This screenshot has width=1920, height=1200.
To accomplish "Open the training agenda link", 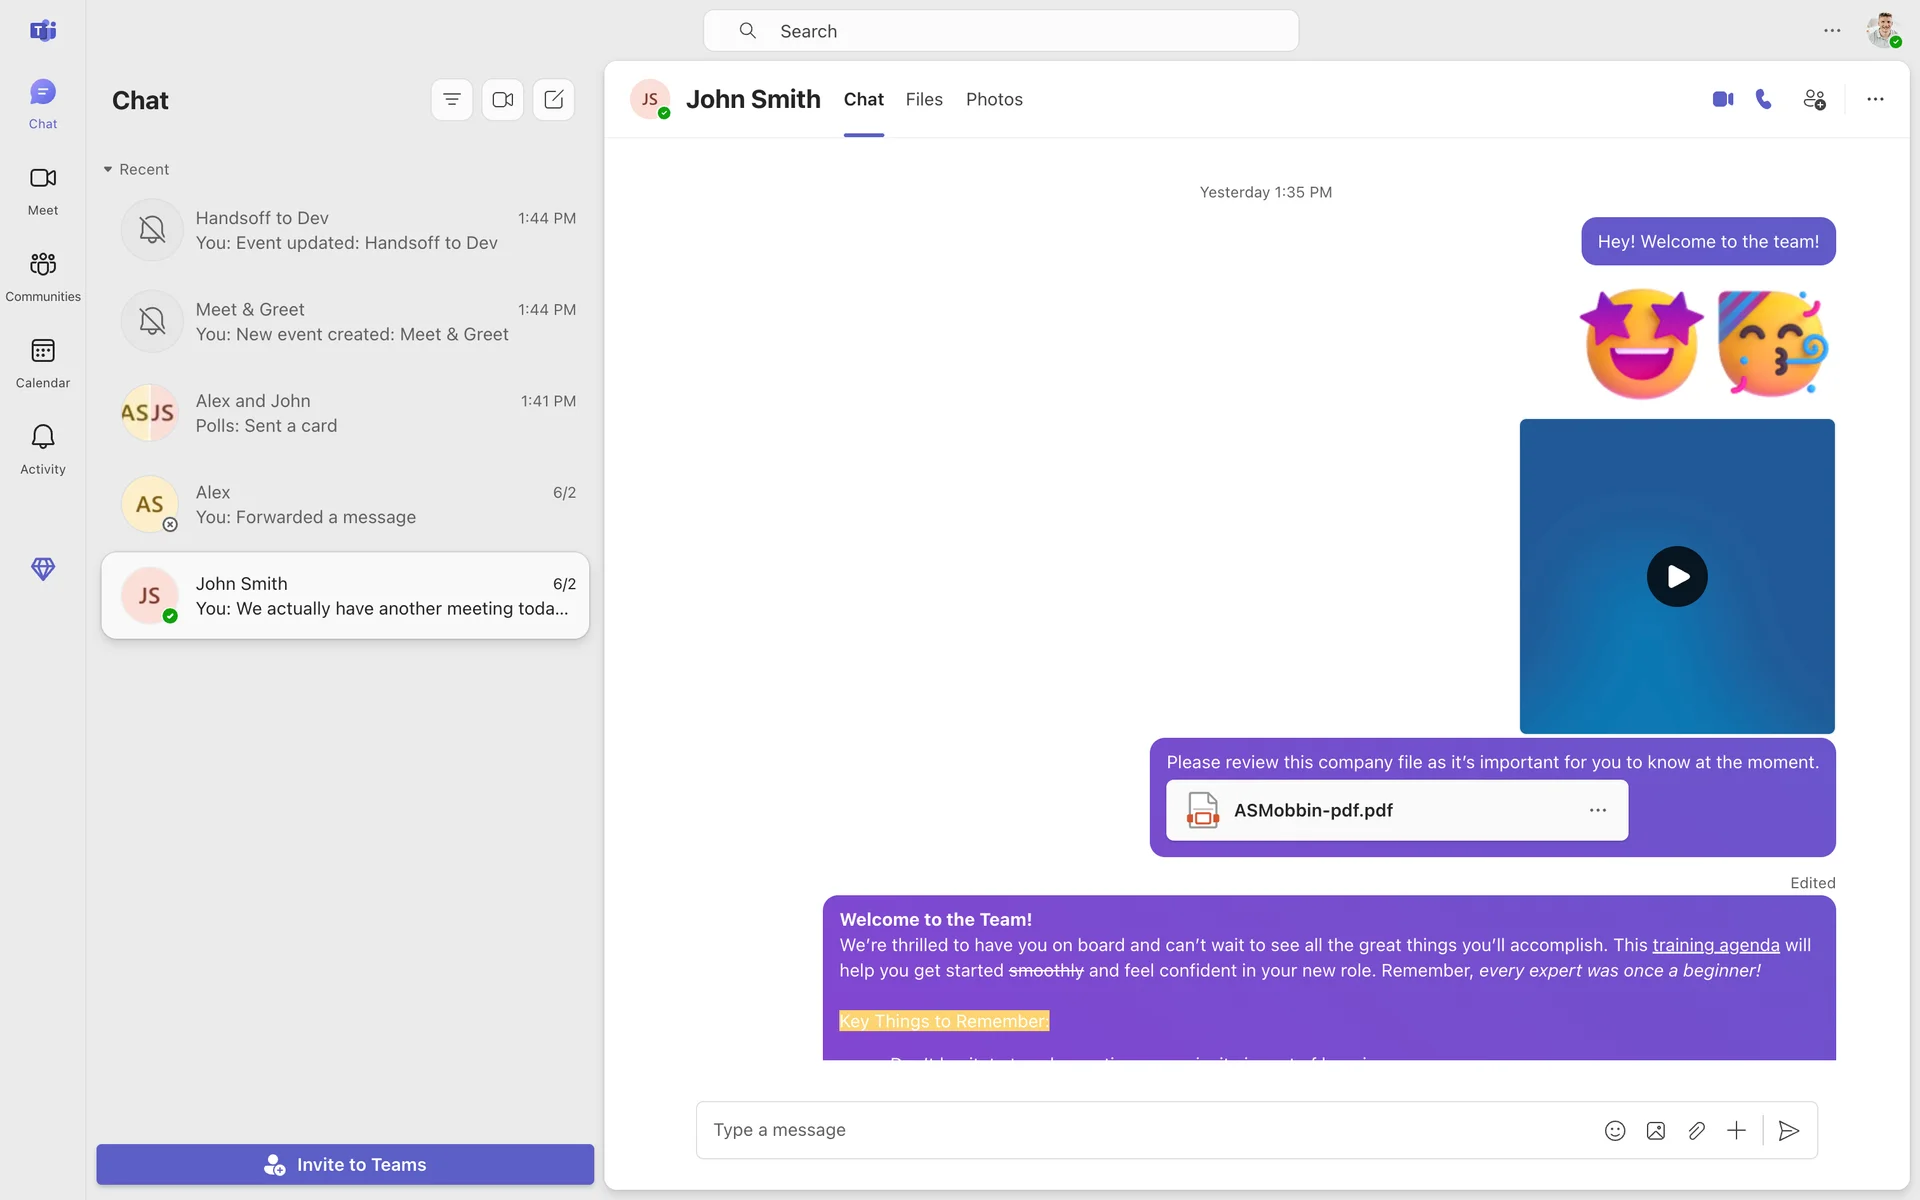I will point(1714,944).
